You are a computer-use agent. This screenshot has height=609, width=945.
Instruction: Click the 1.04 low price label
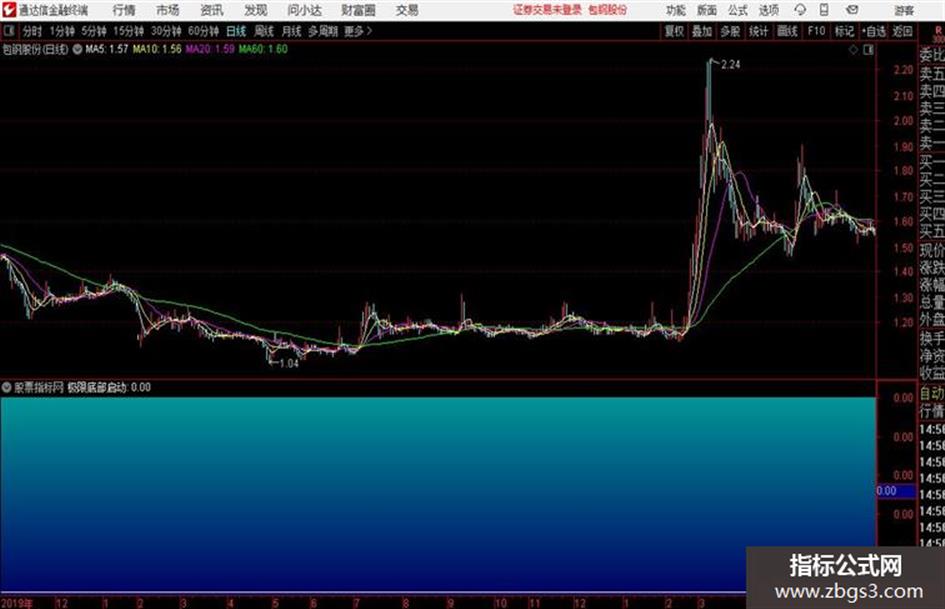(x=289, y=363)
